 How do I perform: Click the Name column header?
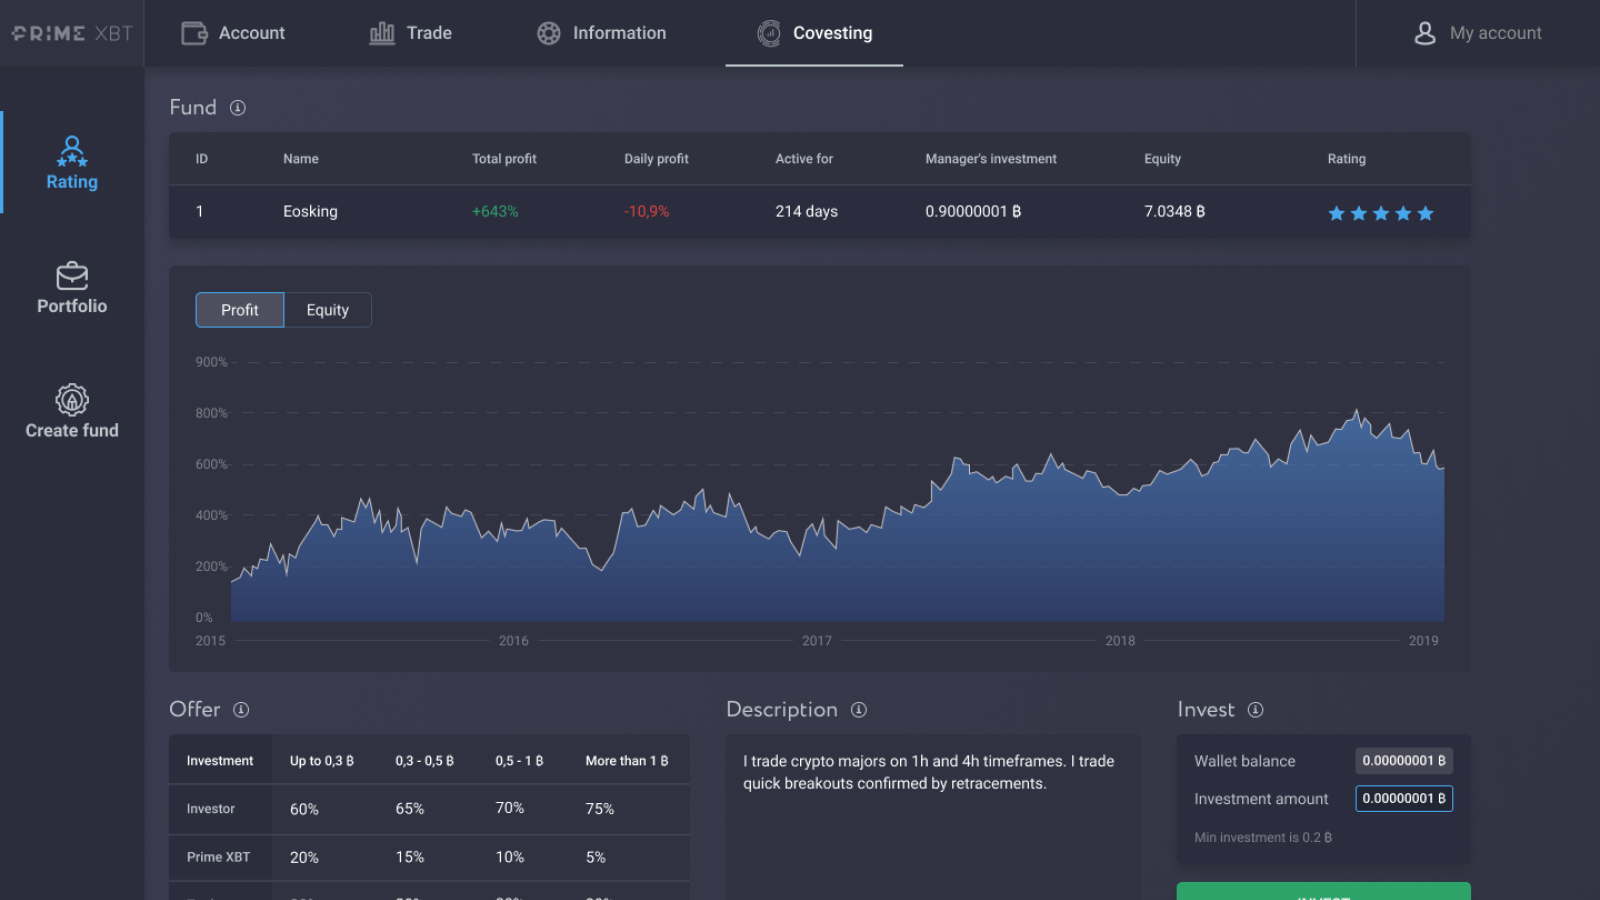(x=301, y=159)
